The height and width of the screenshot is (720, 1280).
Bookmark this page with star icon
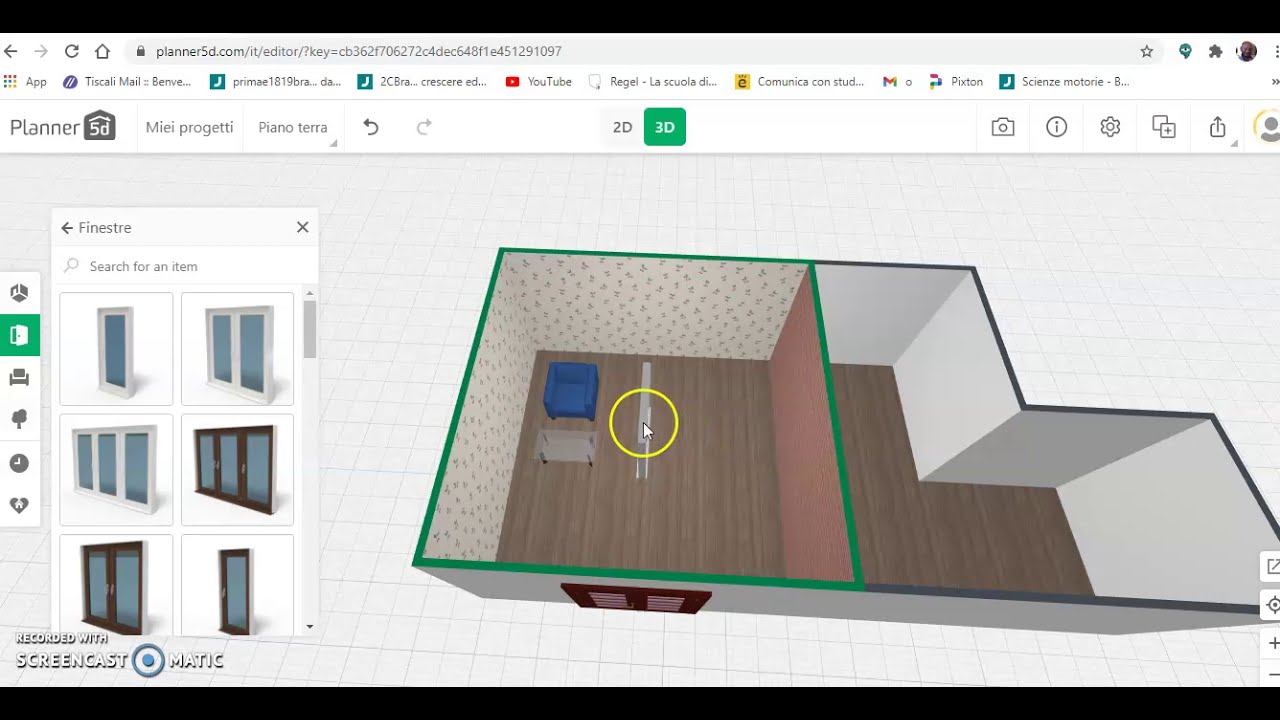[x=1147, y=51]
